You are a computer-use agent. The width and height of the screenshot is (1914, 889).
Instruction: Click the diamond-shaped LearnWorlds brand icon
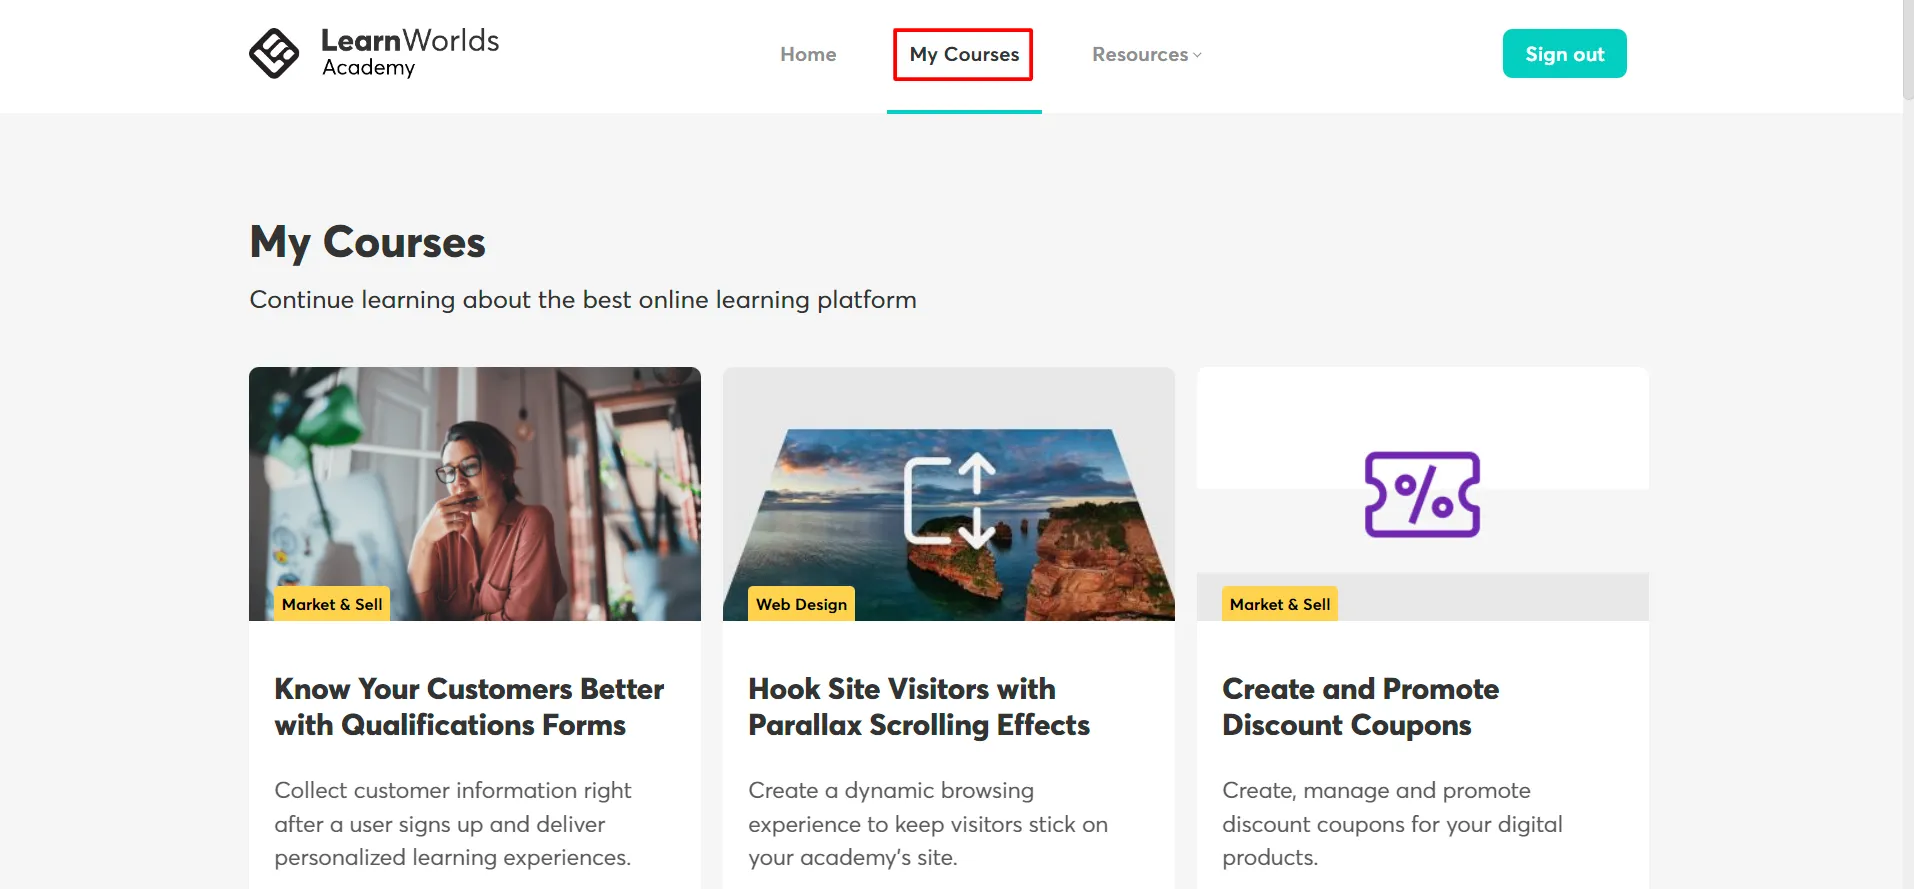click(x=274, y=53)
